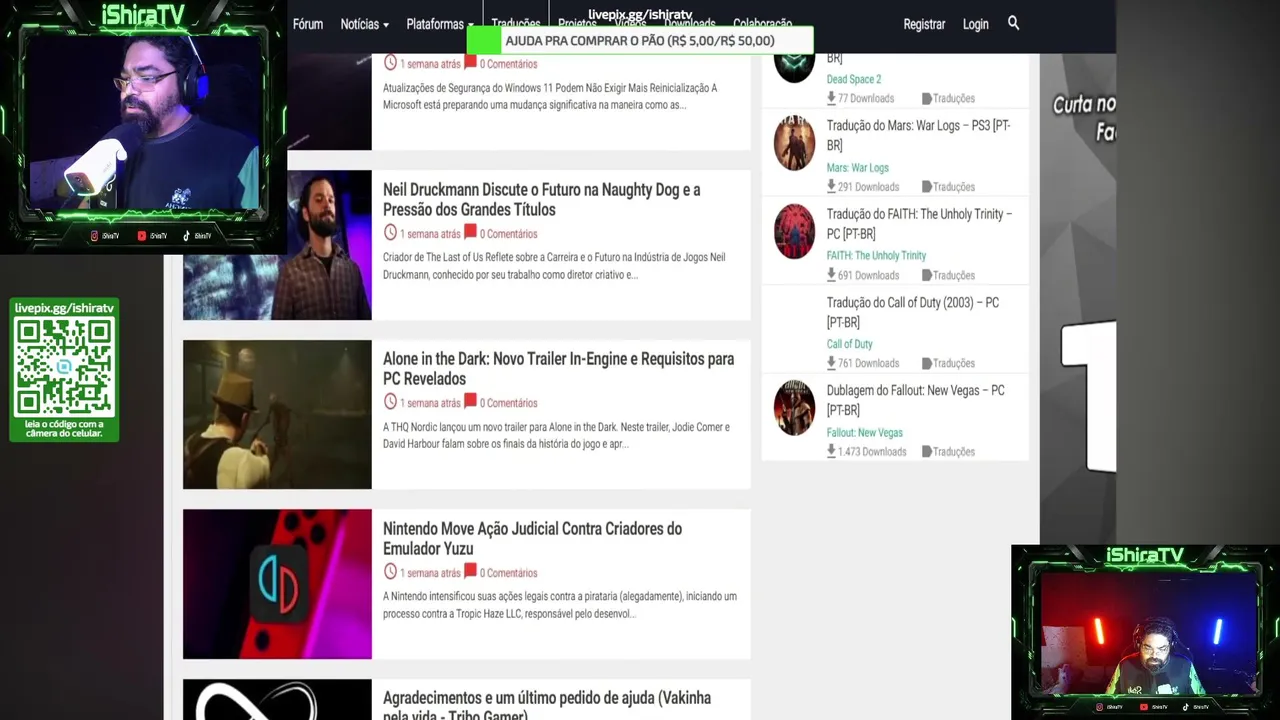The image size is (1280, 720).
Task: Click the excerpt starting "Atualizações de Segurança do Windows 11"
Action: pyautogui.click(x=550, y=96)
